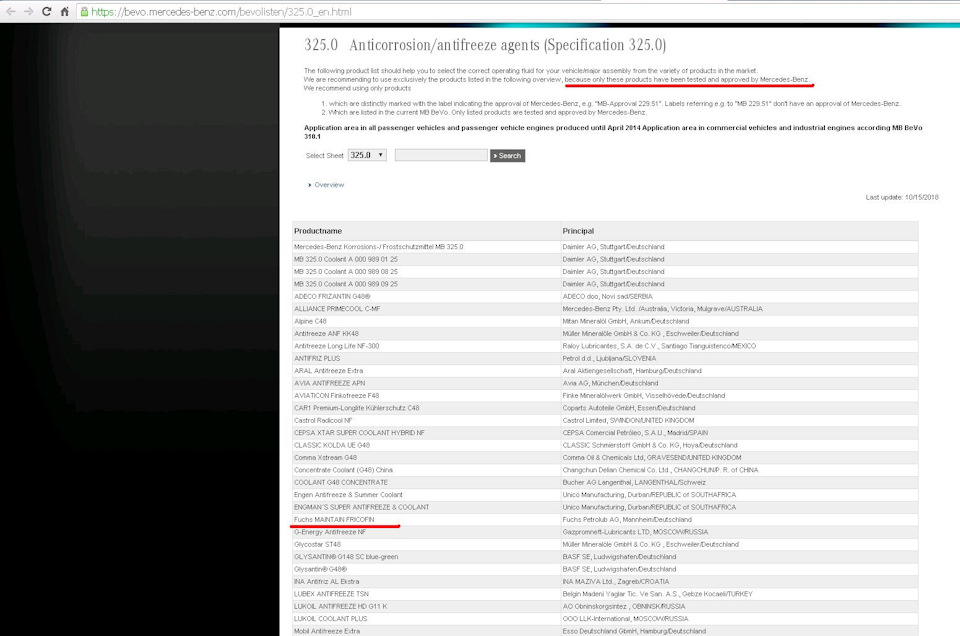Image resolution: width=960 pixels, height=636 pixels.
Task: Select Glysantin G48 product
Action: (x=320, y=569)
